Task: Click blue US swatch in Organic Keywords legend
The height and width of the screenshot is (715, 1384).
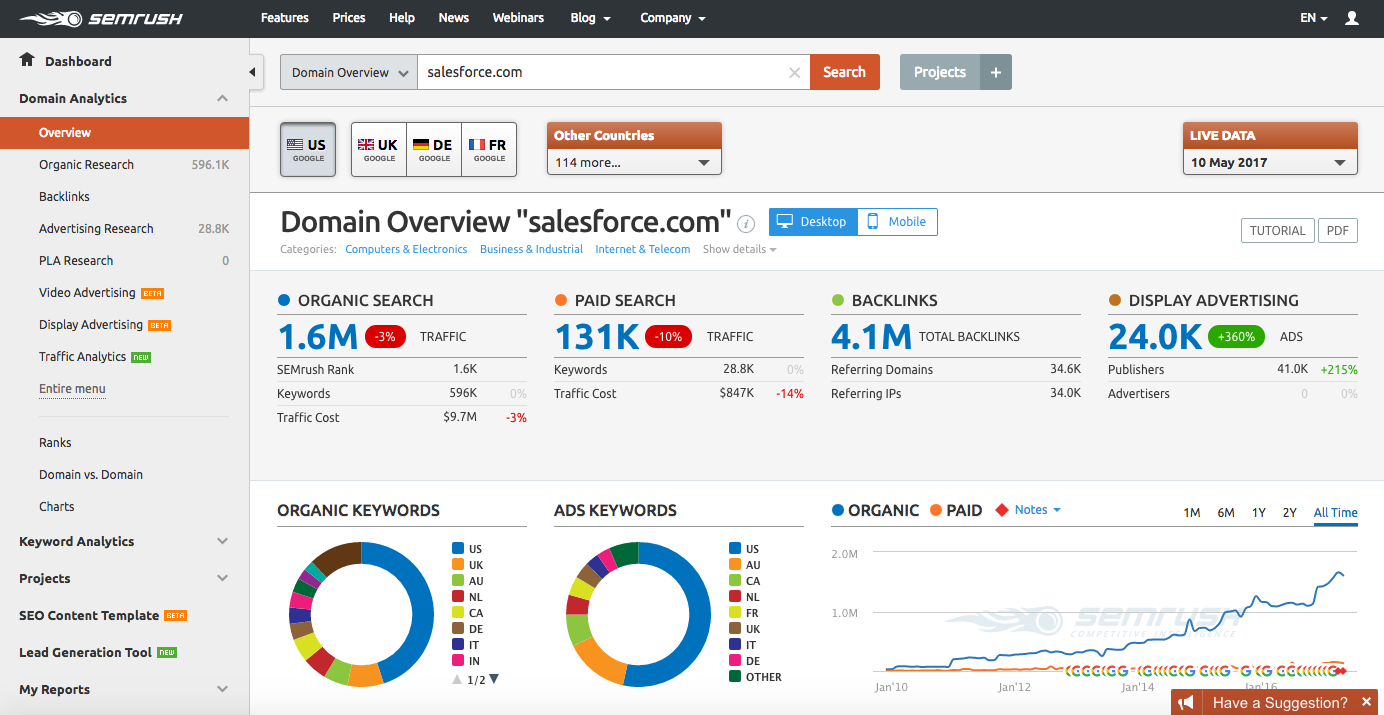Action: pyautogui.click(x=458, y=548)
